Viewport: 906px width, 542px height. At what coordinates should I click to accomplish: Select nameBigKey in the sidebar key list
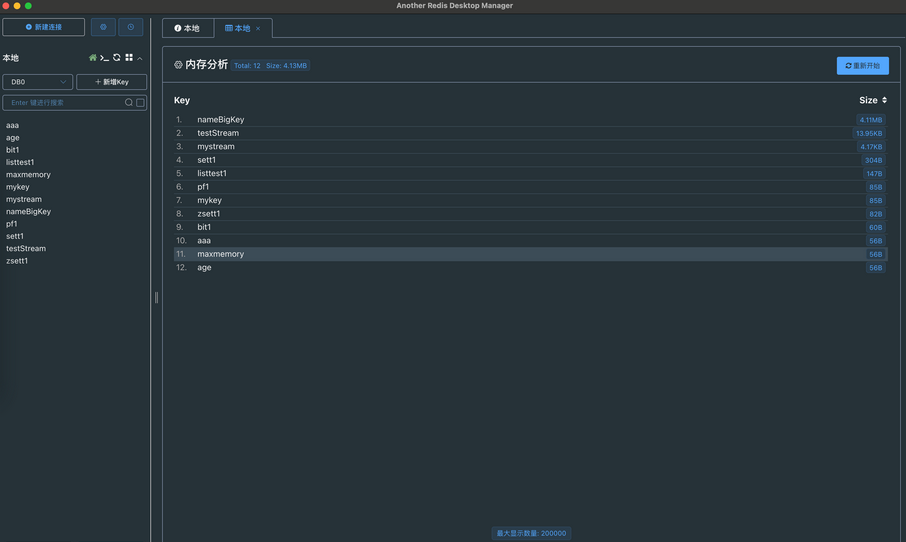[28, 212]
